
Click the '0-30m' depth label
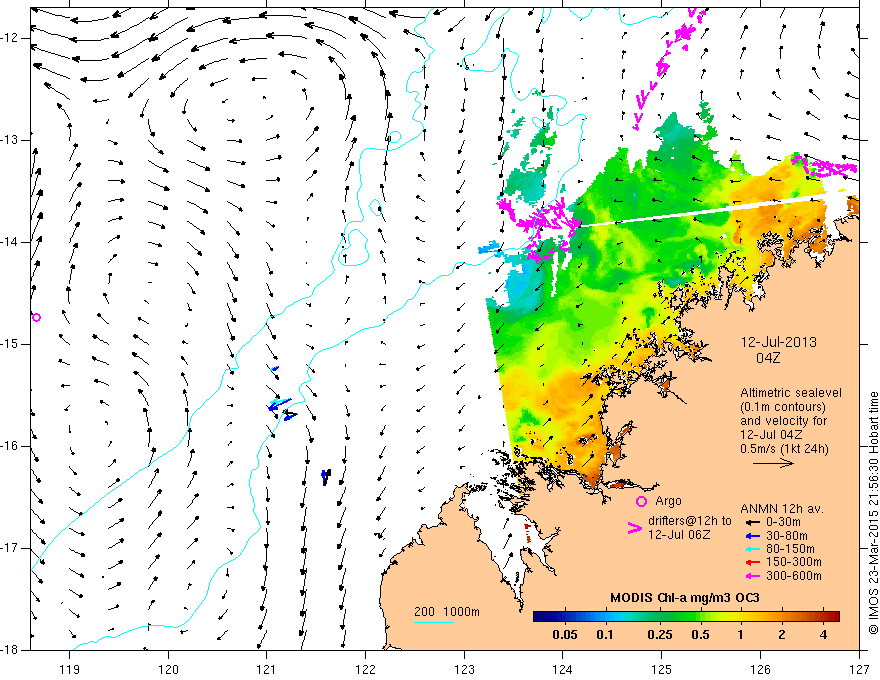(x=784, y=522)
